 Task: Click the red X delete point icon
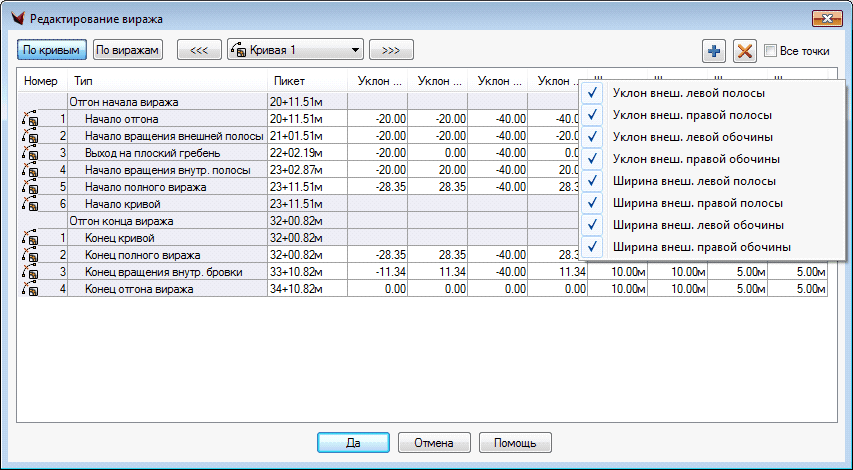(x=744, y=50)
